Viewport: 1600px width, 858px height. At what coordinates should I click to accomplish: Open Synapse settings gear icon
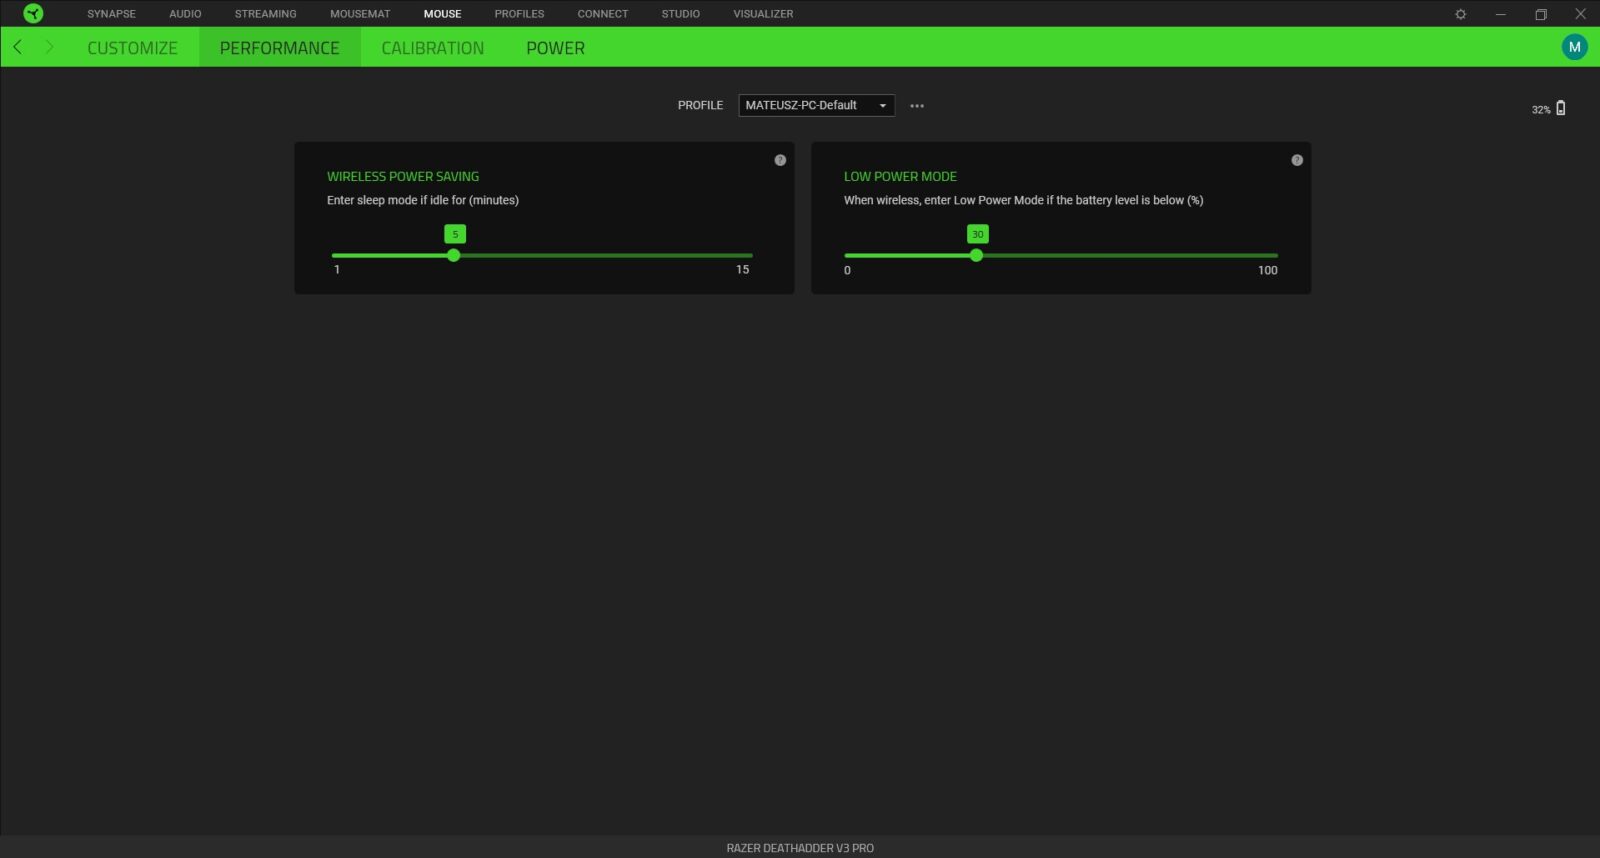pos(1460,14)
